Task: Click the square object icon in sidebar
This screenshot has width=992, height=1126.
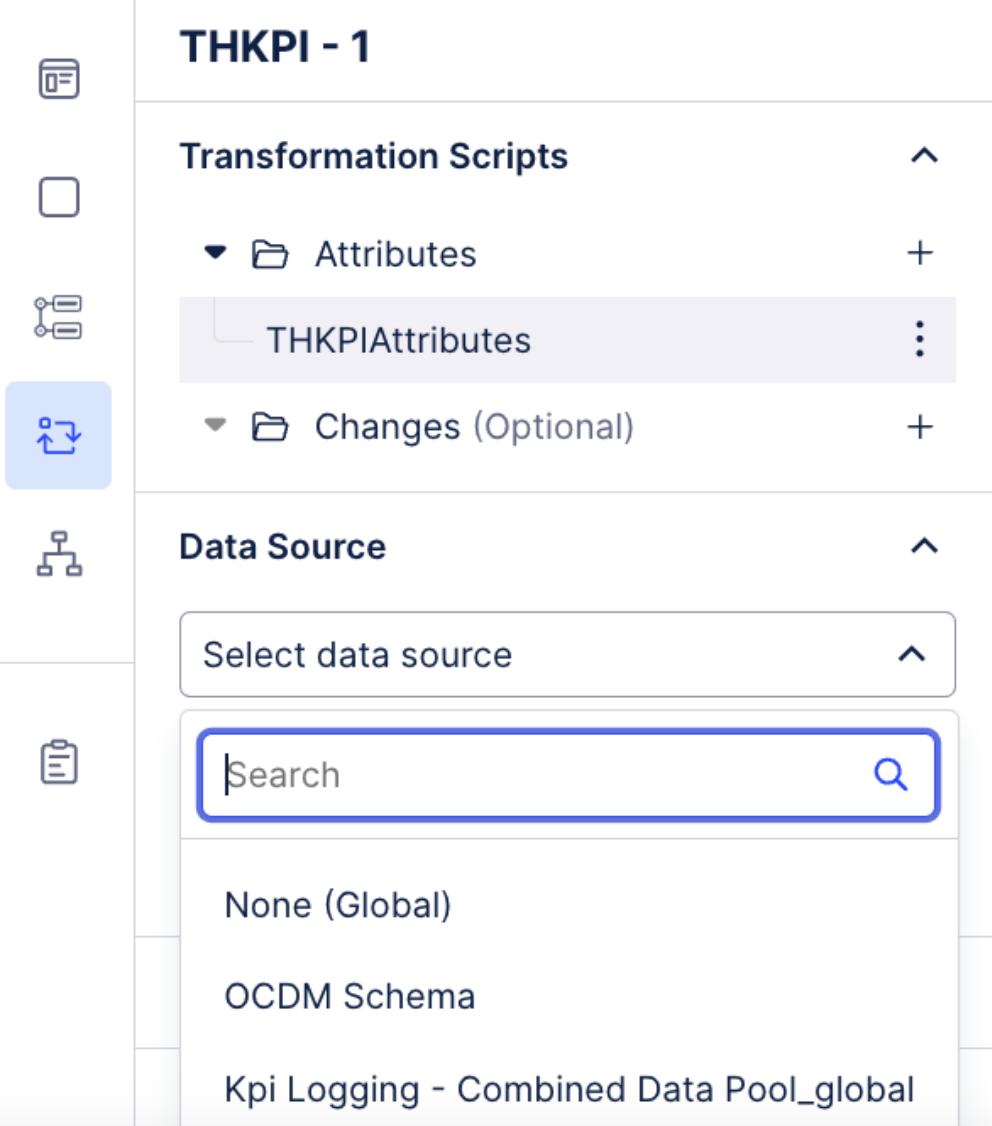Action: coord(59,197)
